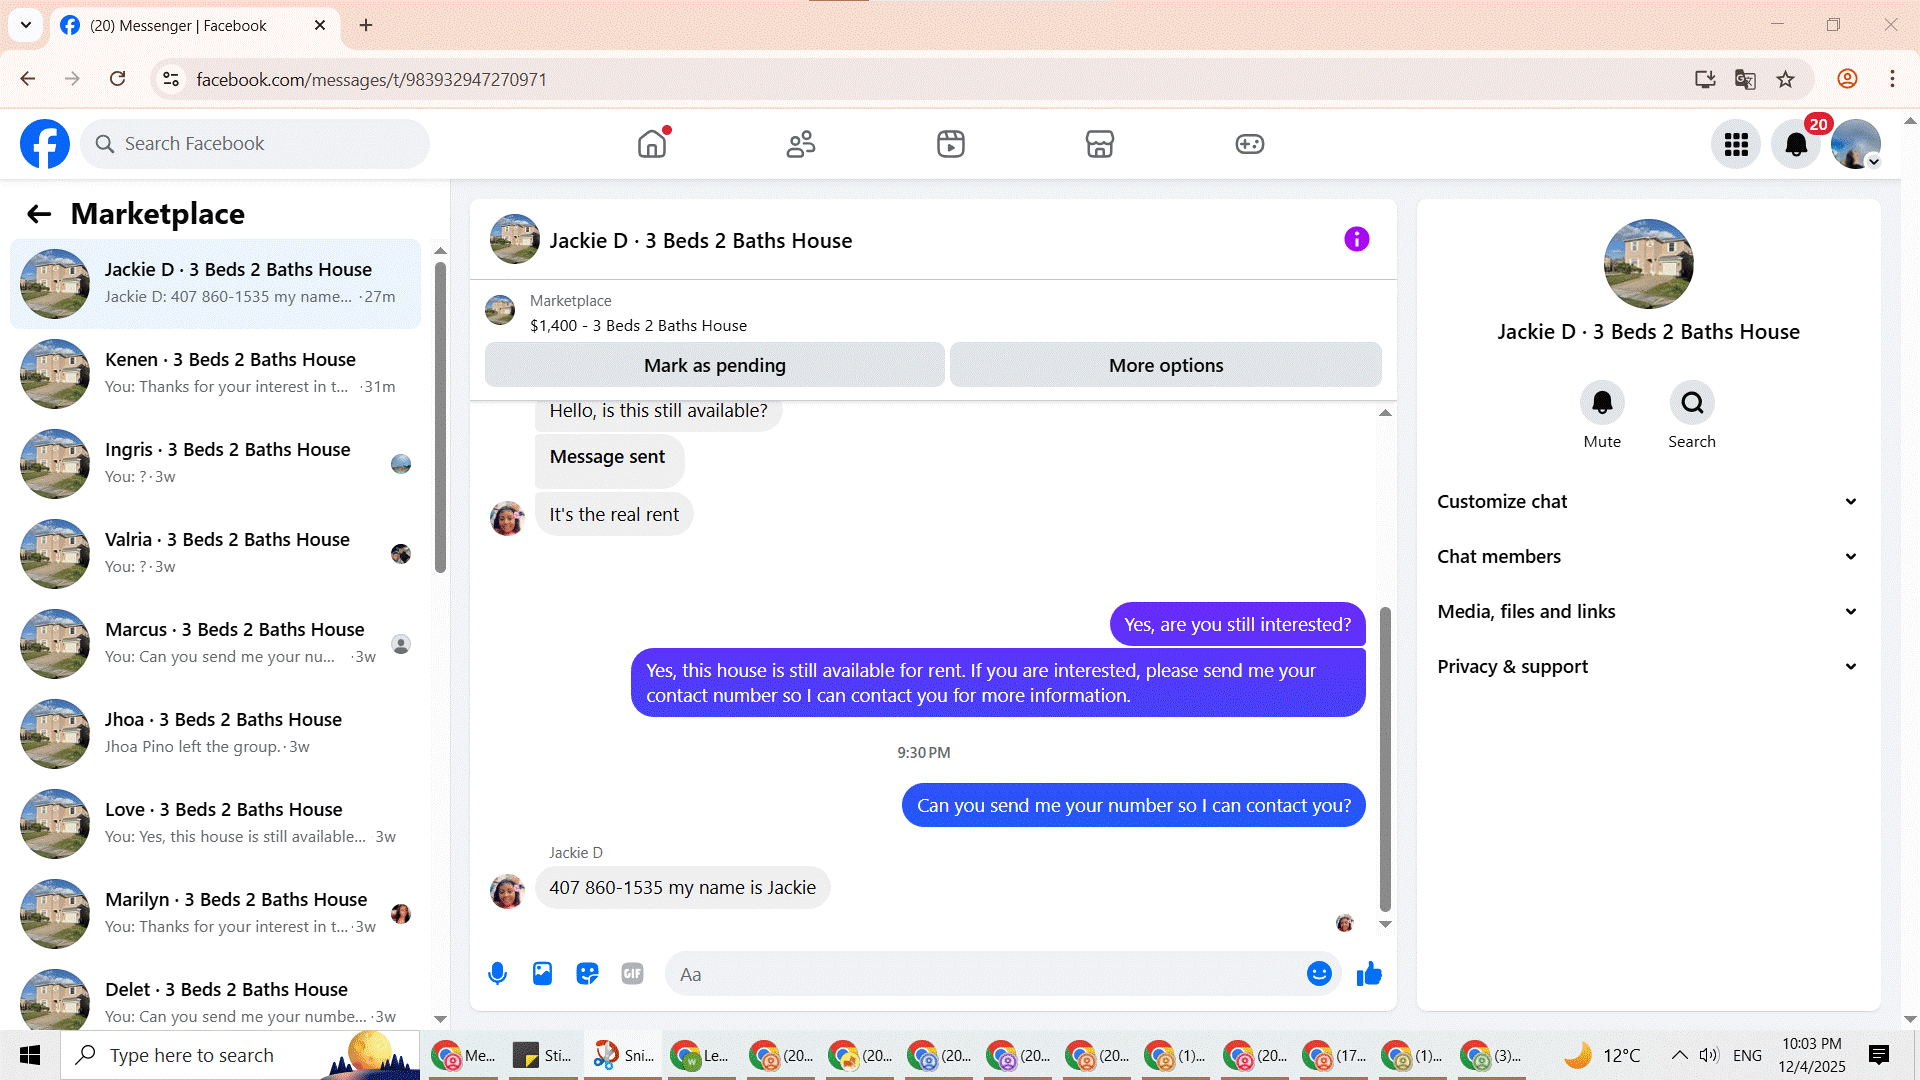Click the Mark as pending button
Screen dimensions: 1920x1080
click(714, 365)
